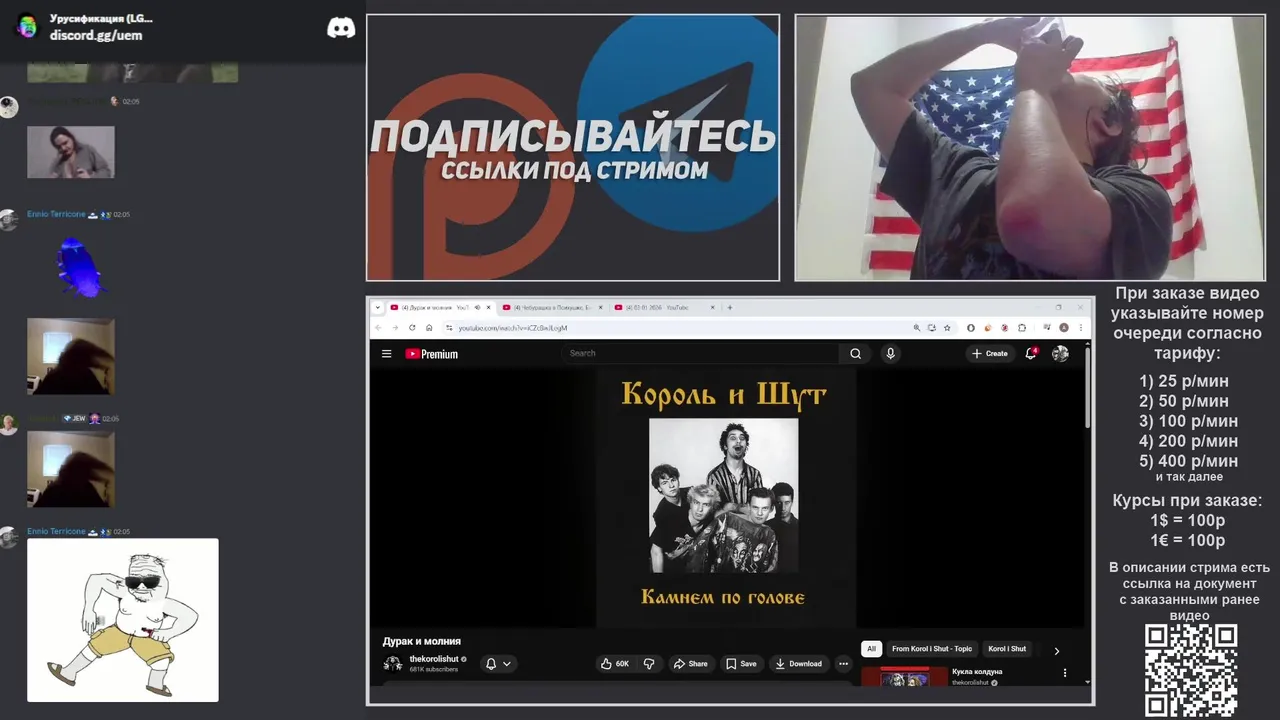
Task: Click the browser home icon
Action: coord(429,327)
